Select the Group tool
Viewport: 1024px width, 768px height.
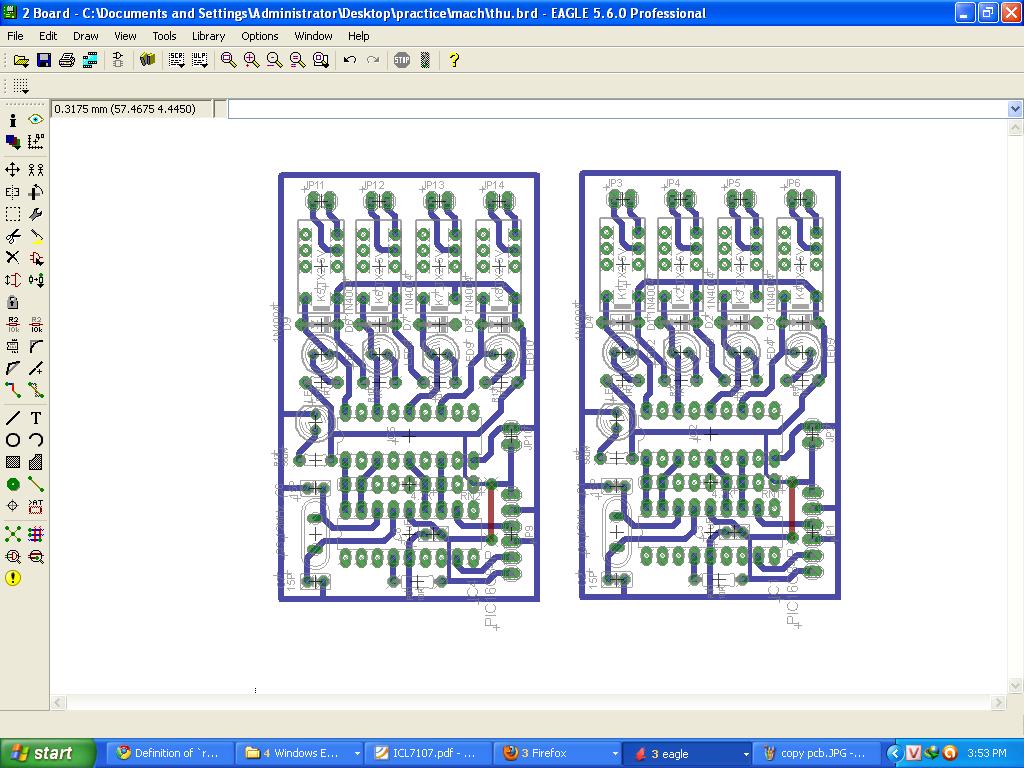[12, 214]
